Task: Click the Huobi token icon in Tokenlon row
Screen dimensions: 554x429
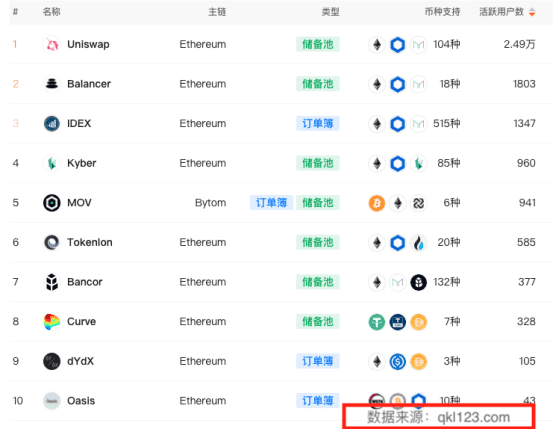Action: click(419, 243)
